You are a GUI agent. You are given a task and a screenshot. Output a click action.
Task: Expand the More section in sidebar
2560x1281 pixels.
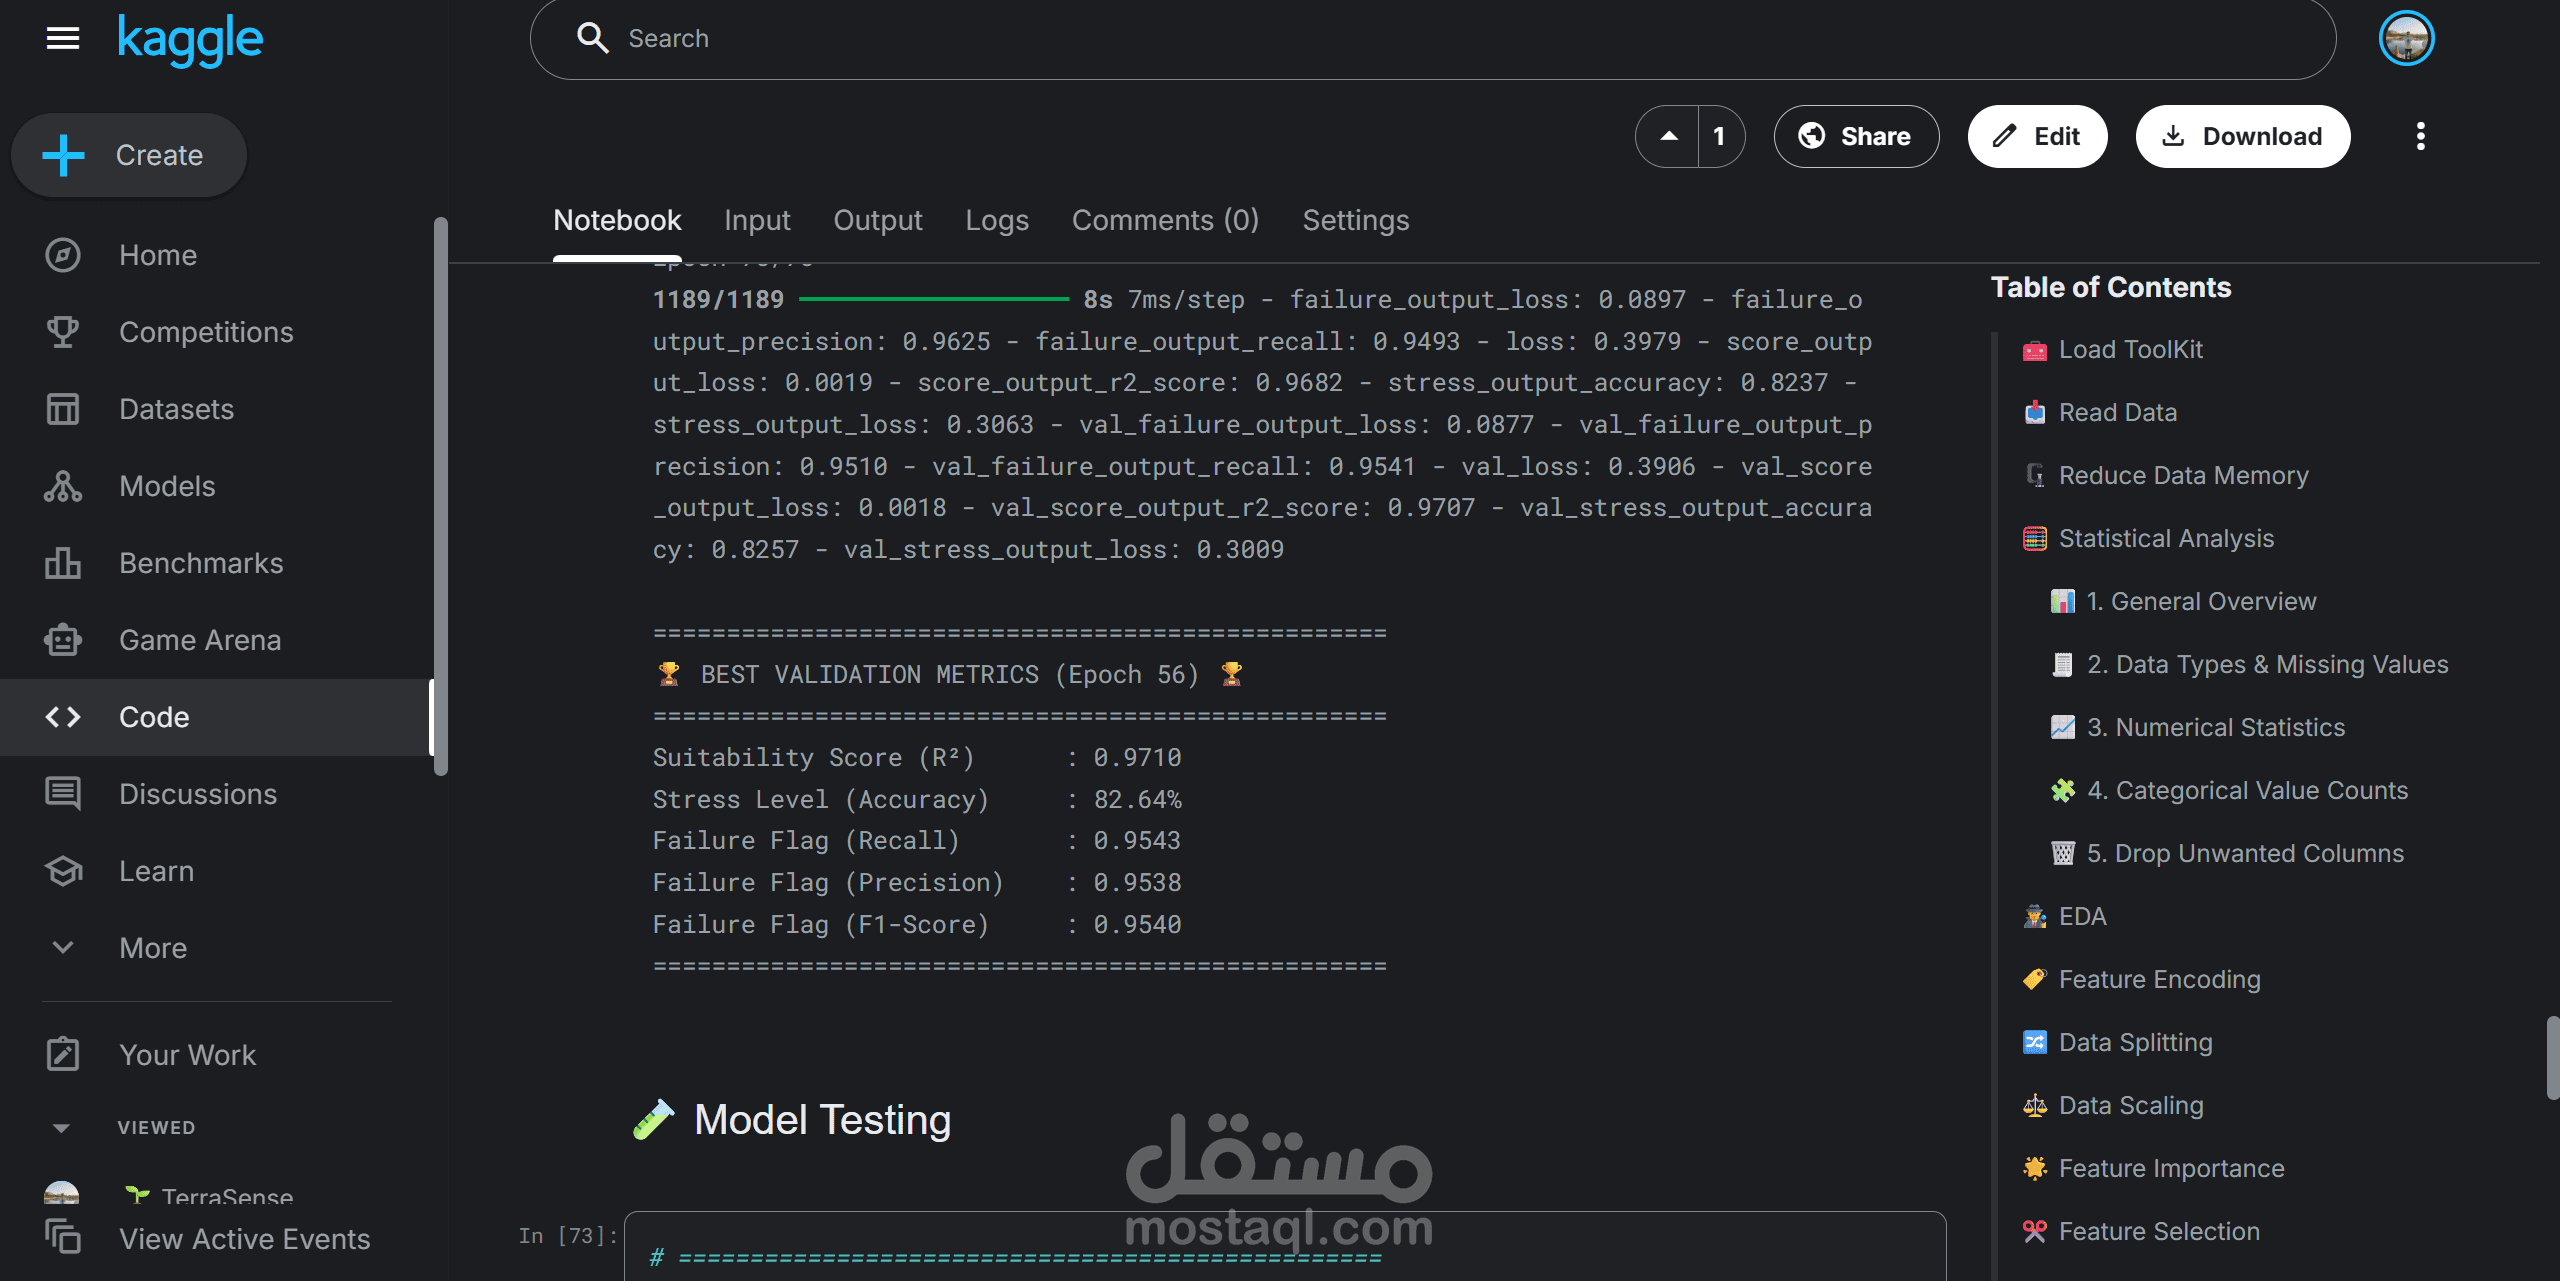click(62, 948)
